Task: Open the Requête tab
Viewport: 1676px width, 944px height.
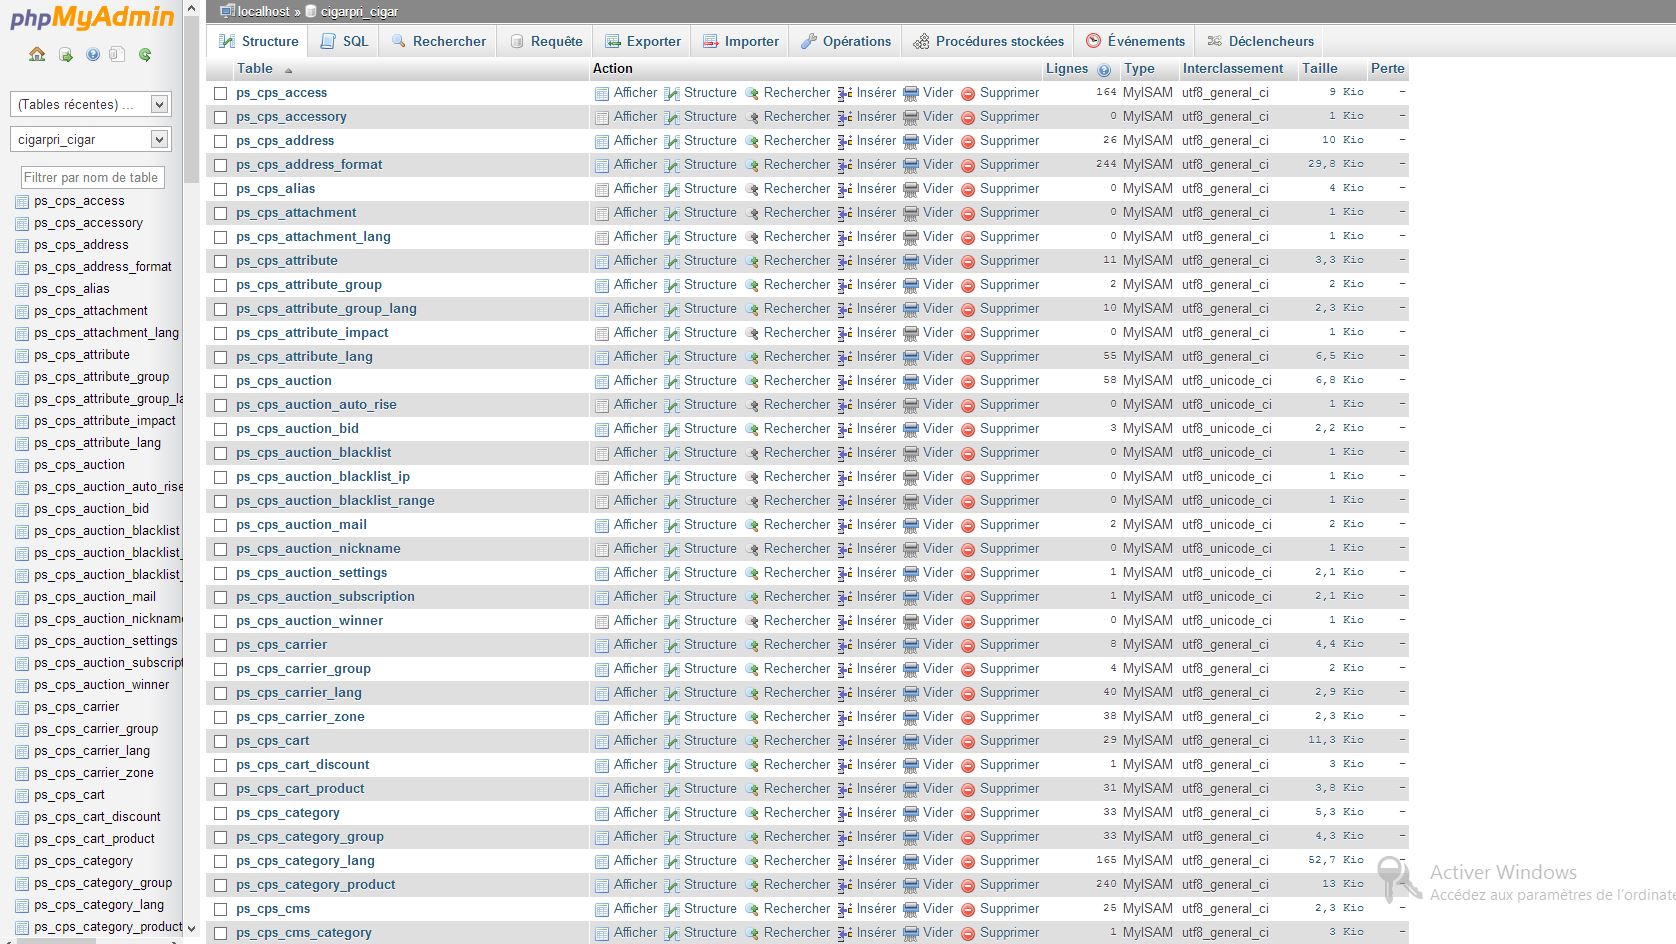Action: 546,41
